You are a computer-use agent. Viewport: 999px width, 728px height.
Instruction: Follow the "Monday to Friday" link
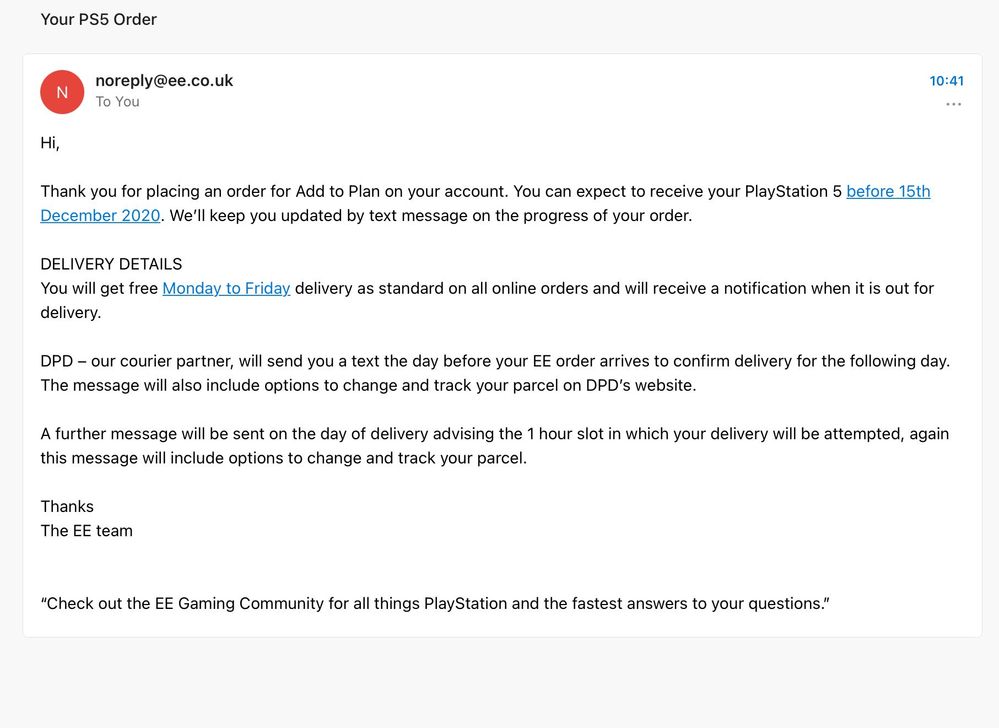226,288
